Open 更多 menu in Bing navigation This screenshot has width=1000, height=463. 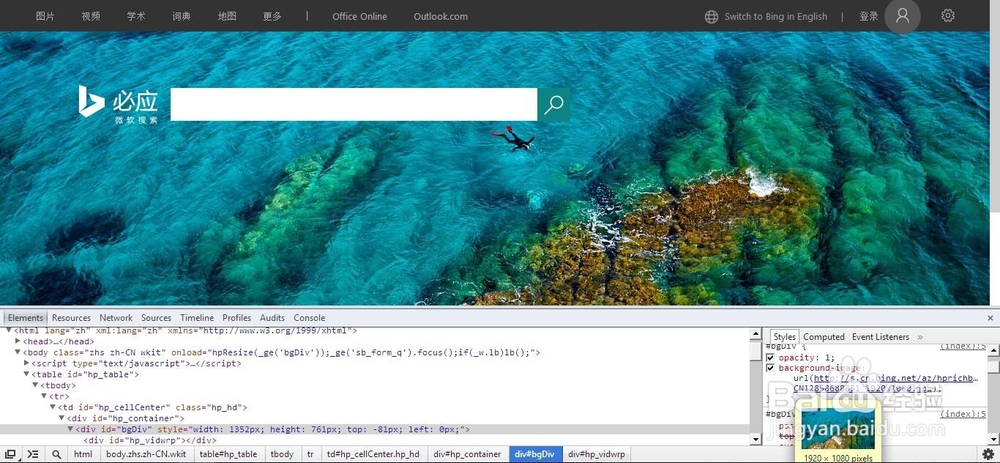click(x=272, y=17)
